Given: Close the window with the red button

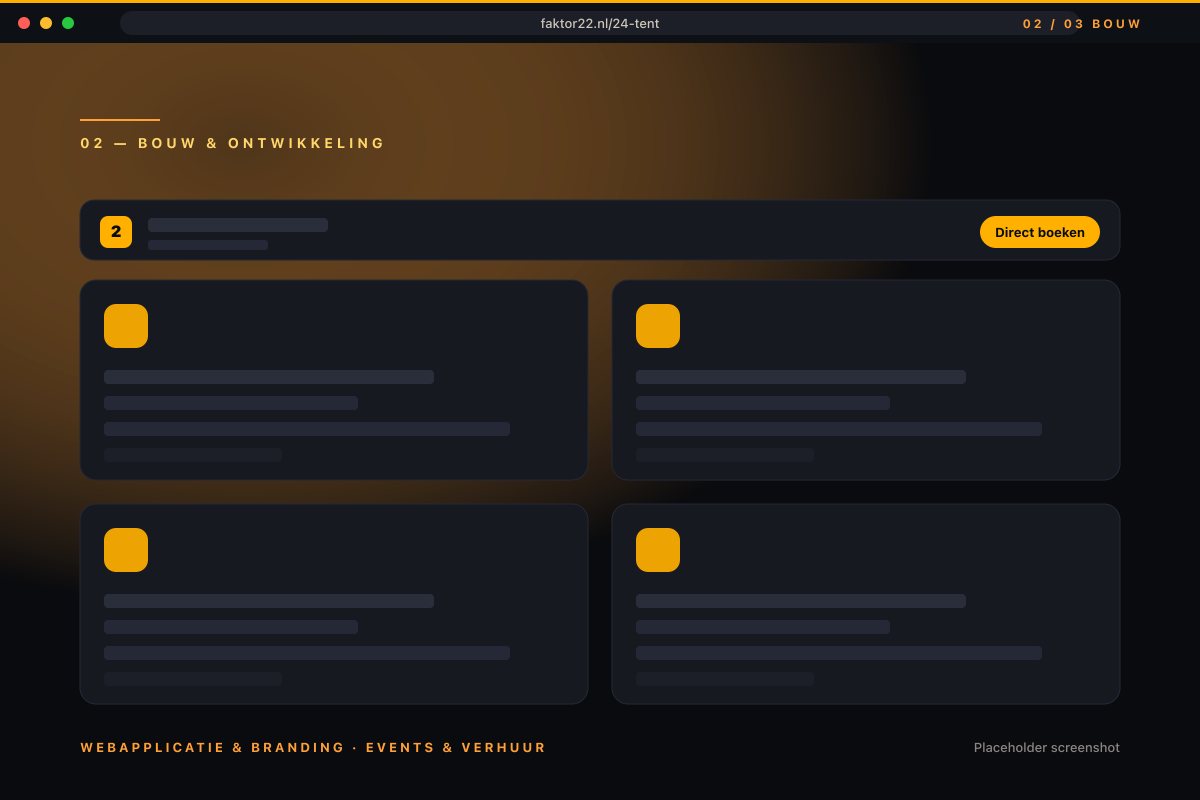Looking at the screenshot, I should click(x=24, y=23).
